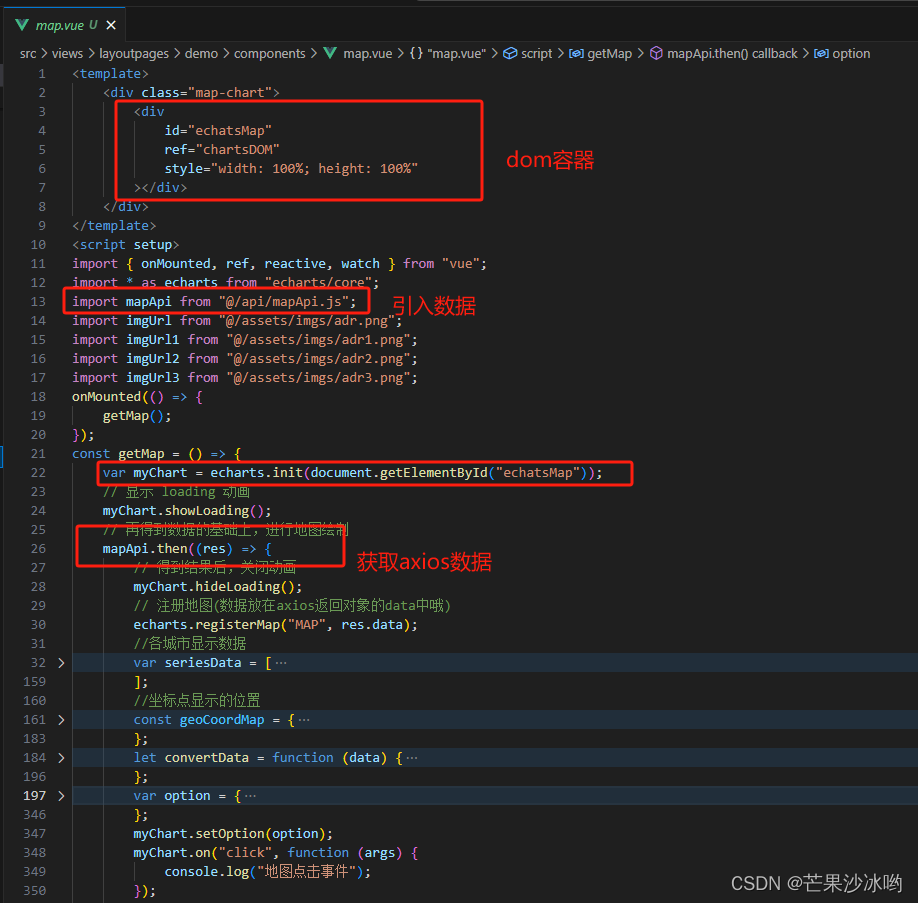
Task: Place cursor on '<template>' opening tag
Action: (x=110, y=74)
